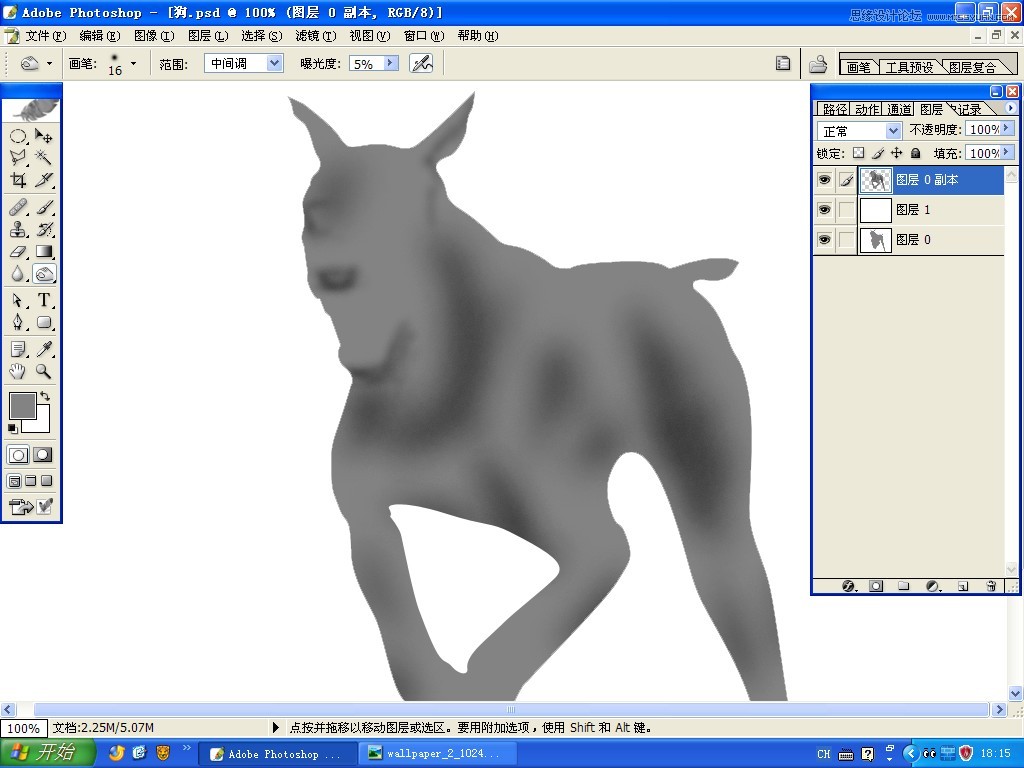Enable airbrush mode in options bar
Screen dimensions: 1024x768
pos(421,63)
